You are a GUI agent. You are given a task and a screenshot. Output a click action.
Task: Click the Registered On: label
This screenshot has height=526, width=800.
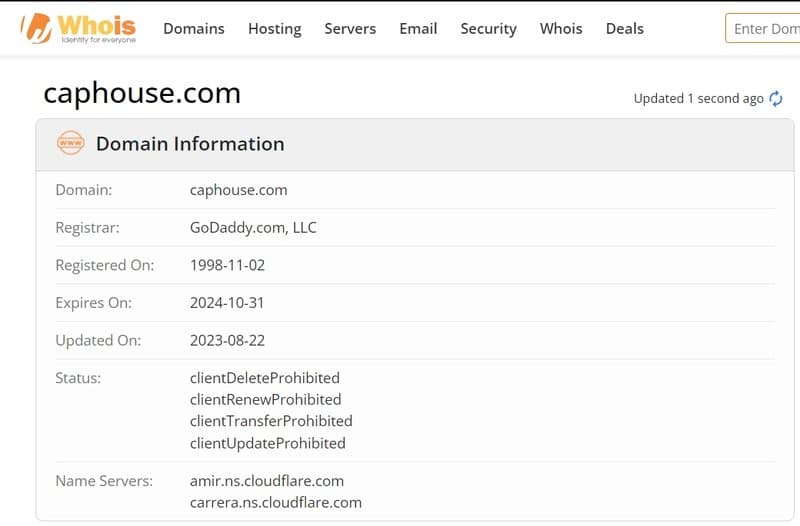coord(105,265)
